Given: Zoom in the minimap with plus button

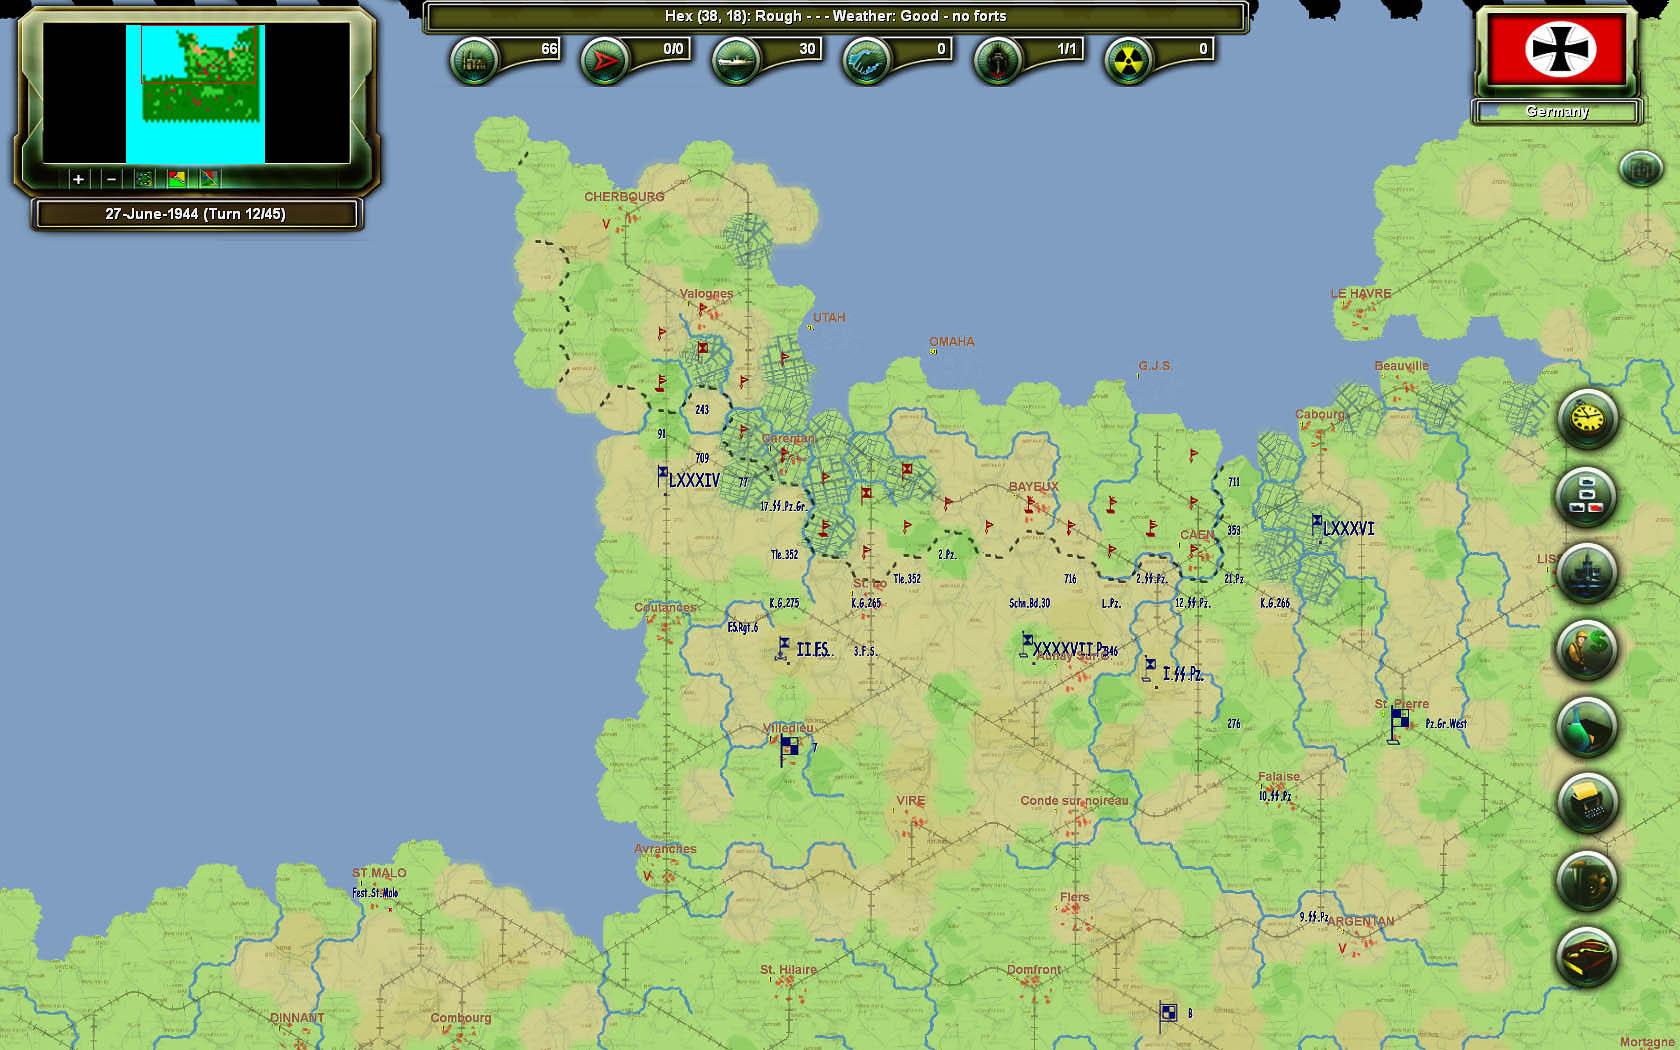Looking at the screenshot, I should coord(78,179).
